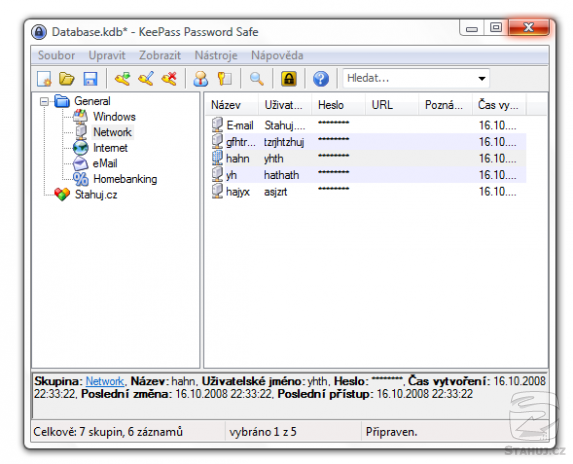
Task: Click username "asjzrt"
Action: pos(276,192)
